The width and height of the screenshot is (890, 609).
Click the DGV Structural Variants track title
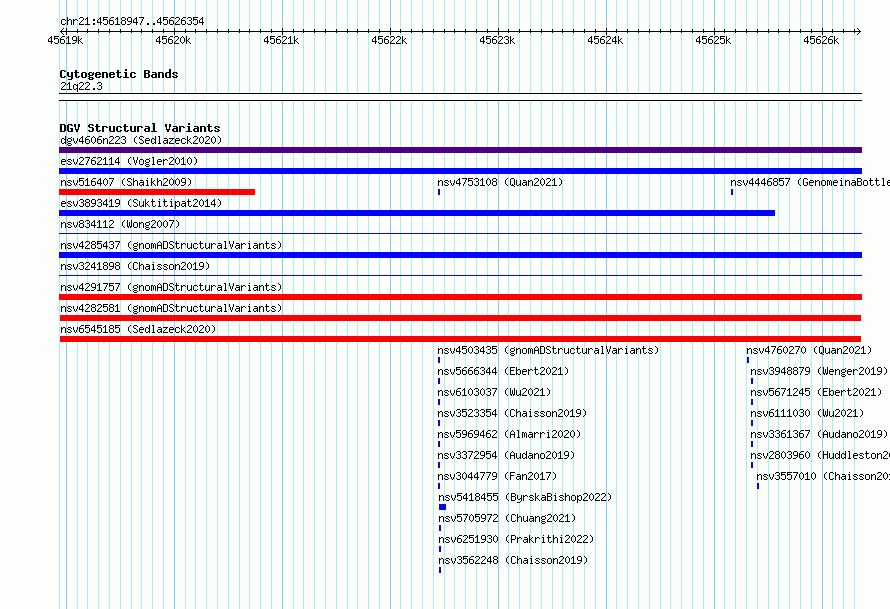pos(140,128)
